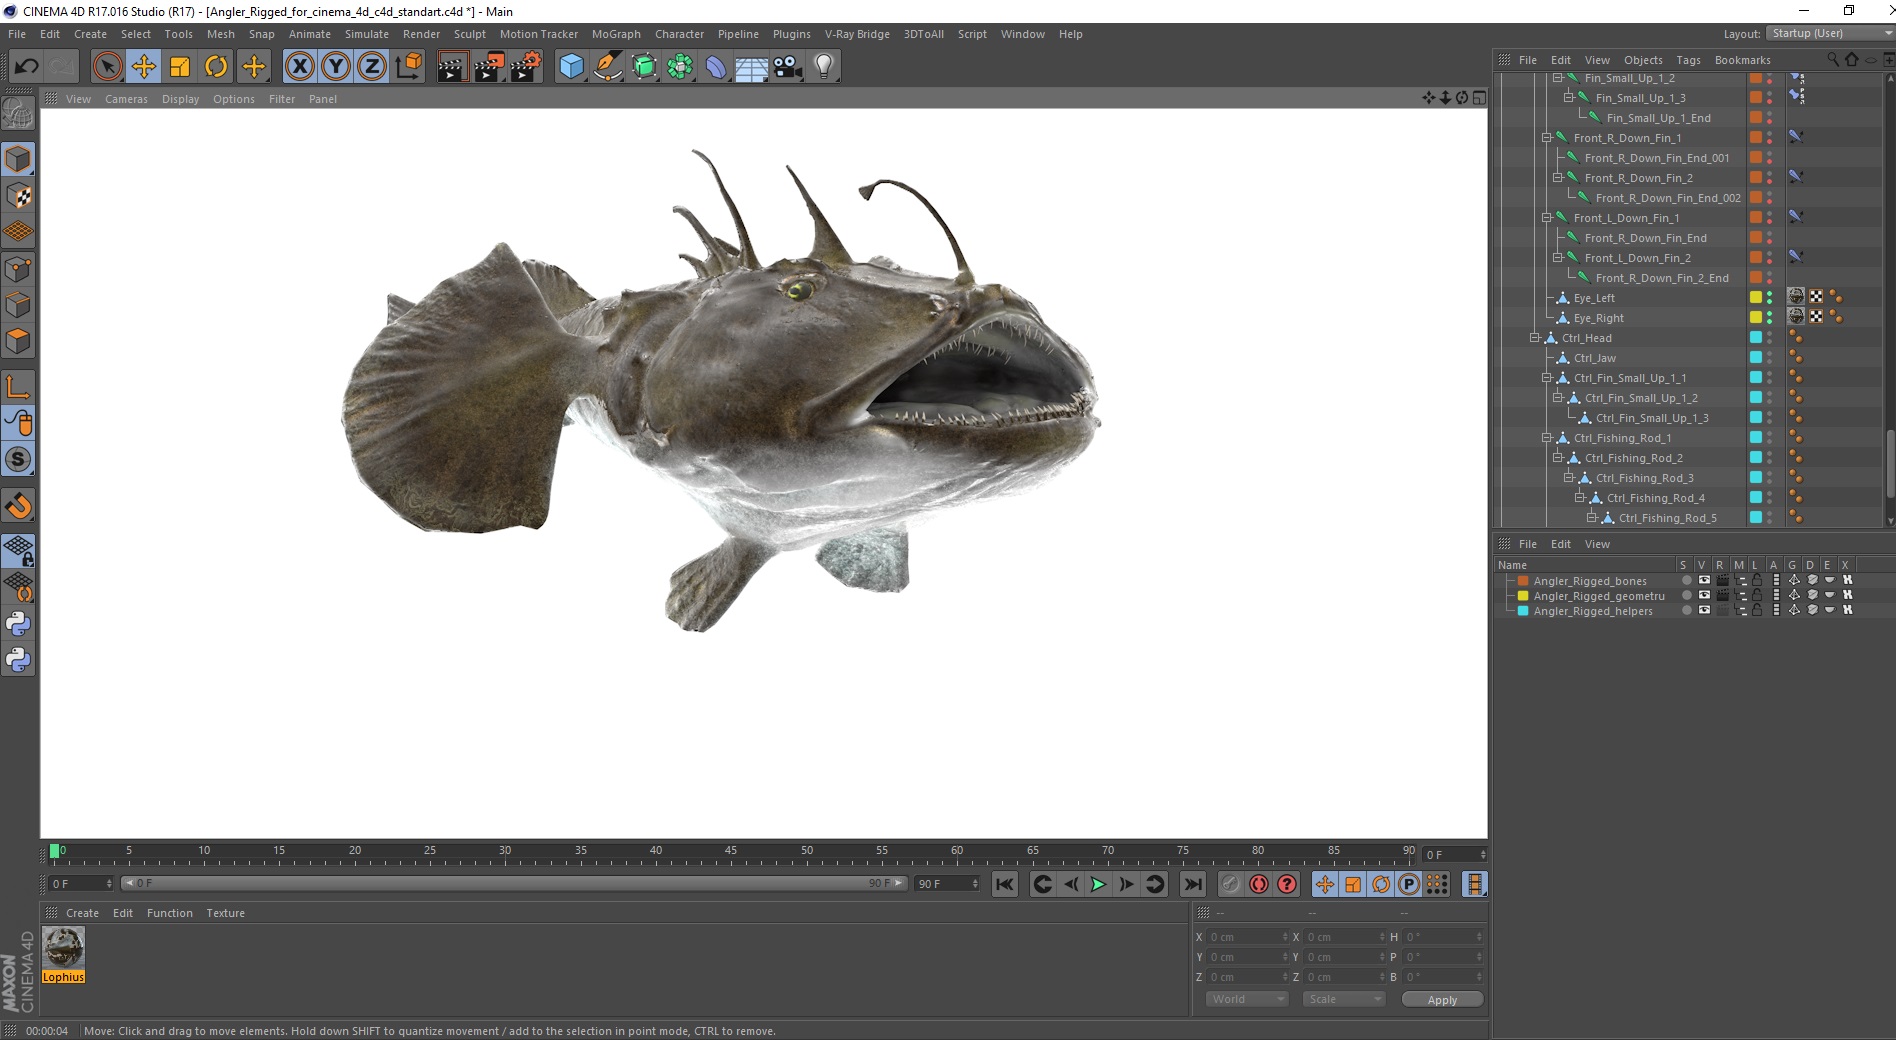Open the Cameras menu in viewport
1896x1040 pixels.
click(x=126, y=99)
